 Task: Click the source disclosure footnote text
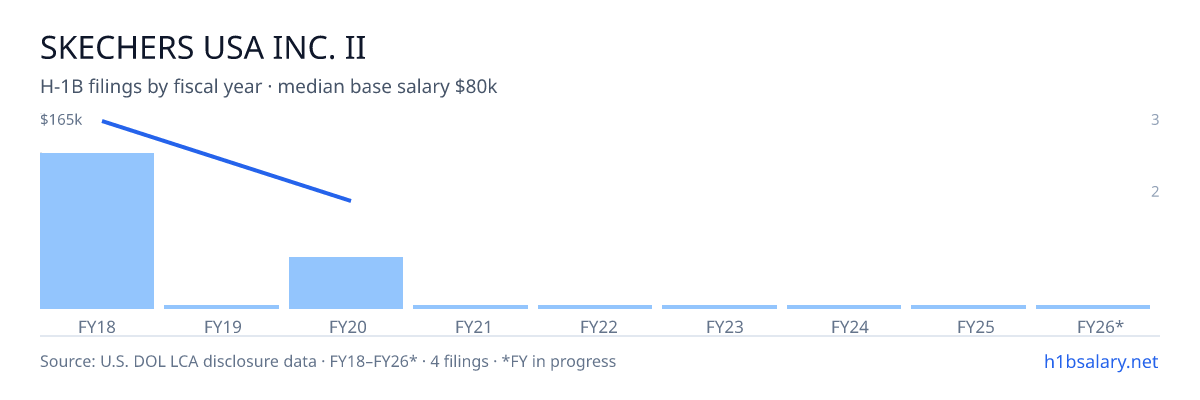pos(328,361)
